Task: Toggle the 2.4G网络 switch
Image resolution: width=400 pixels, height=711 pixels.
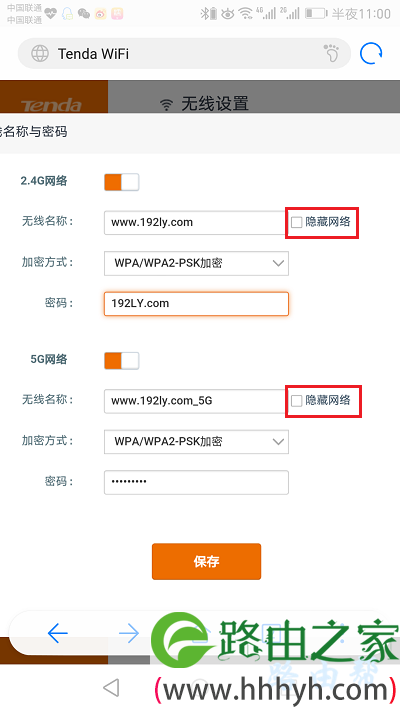Action: [122, 182]
